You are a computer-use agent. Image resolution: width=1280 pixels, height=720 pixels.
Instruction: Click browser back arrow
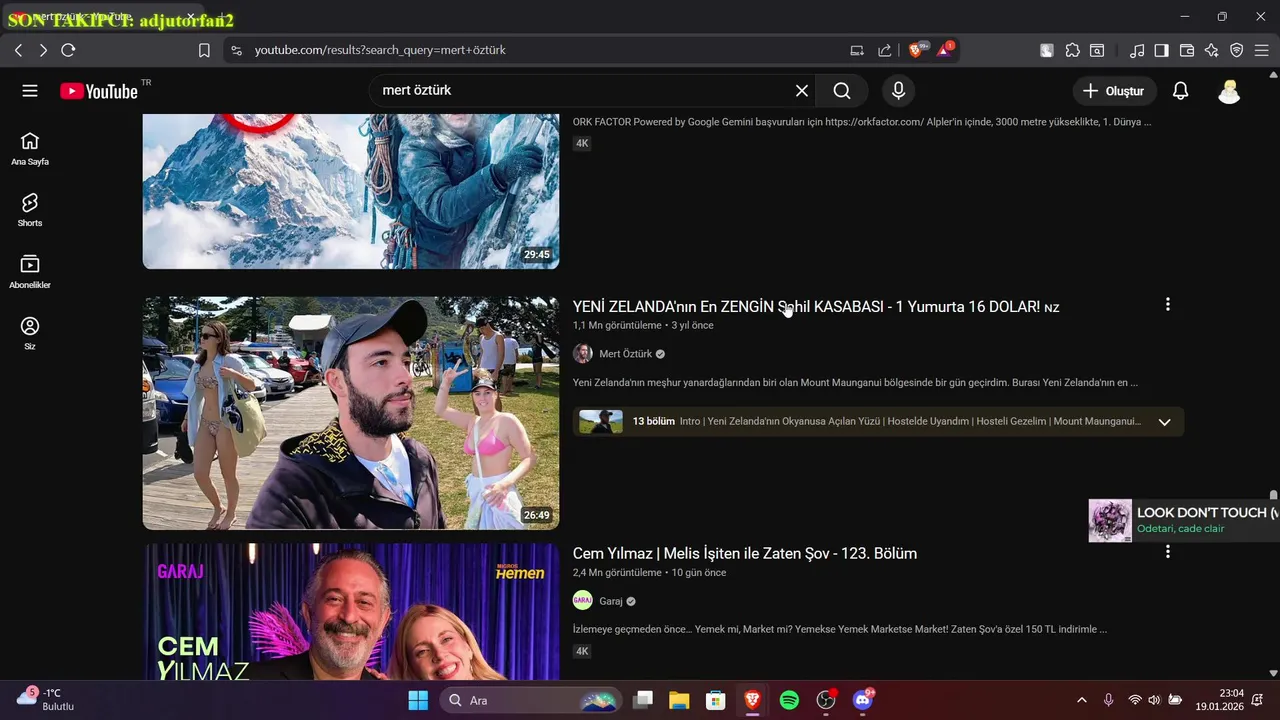[x=18, y=50]
